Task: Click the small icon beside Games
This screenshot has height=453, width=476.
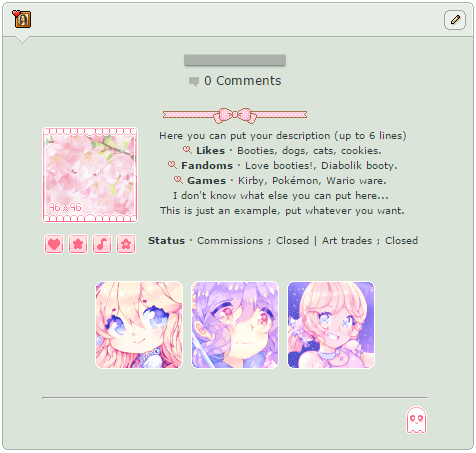Action: pos(178,180)
